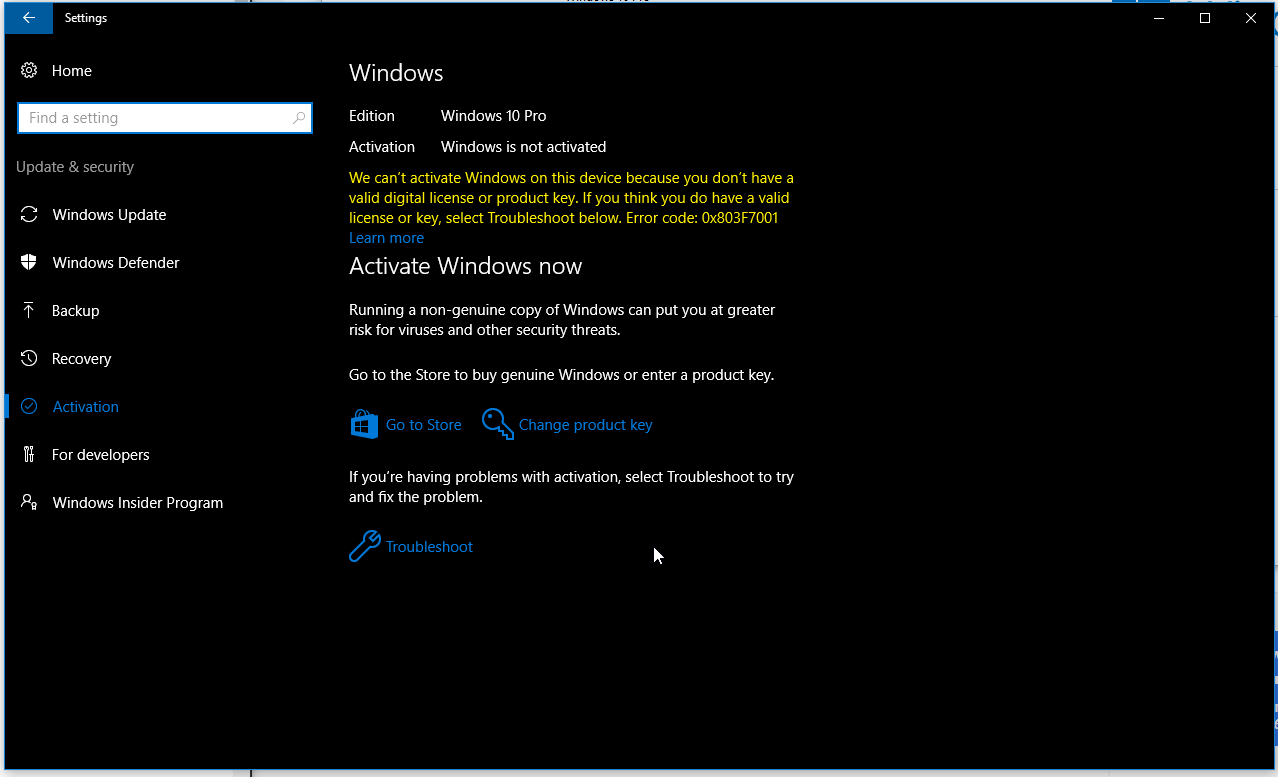Click the 'Windows is not activated' text
The height and width of the screenshot is (777, 1278).
(524, 147)
